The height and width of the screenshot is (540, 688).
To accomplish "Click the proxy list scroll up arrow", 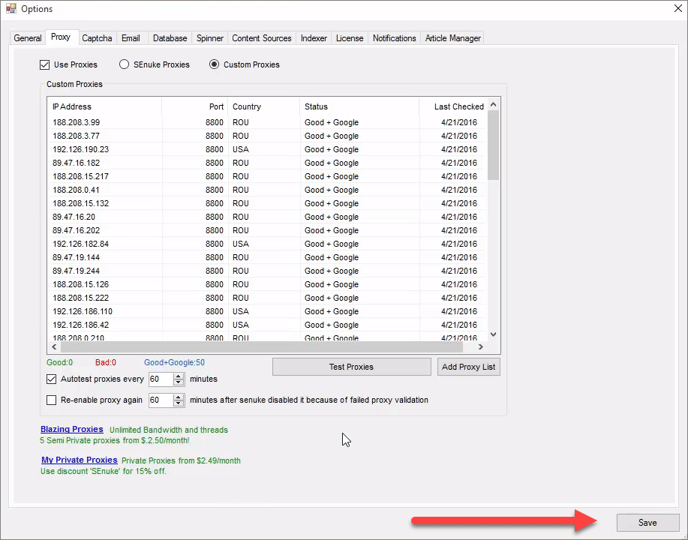I will pos(493,104).
